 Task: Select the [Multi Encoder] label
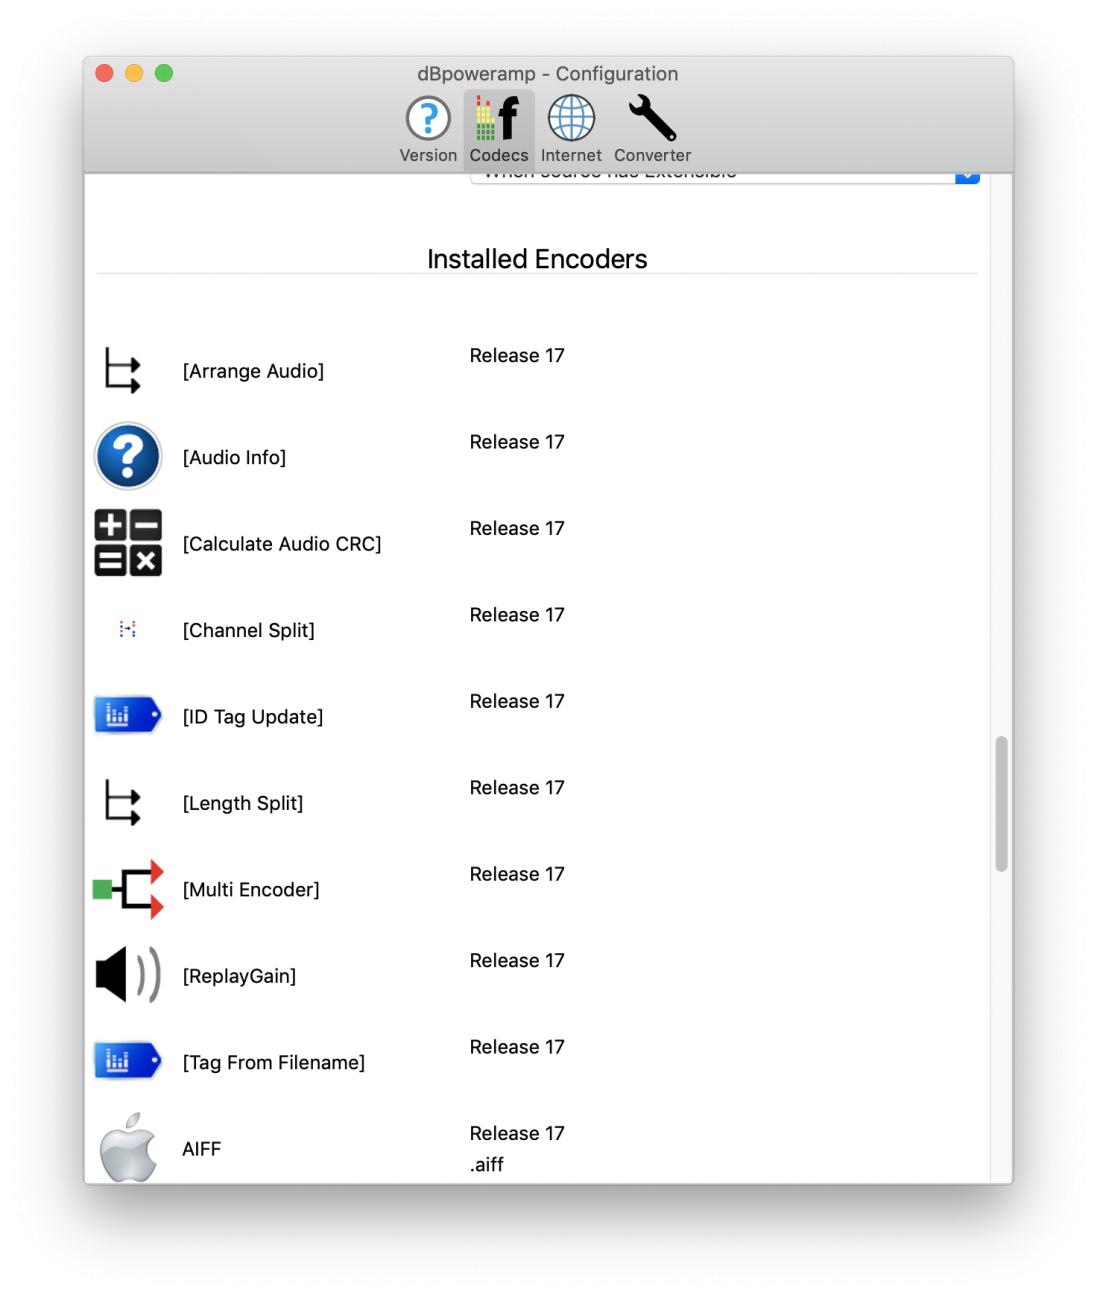[x=251, y=890]
